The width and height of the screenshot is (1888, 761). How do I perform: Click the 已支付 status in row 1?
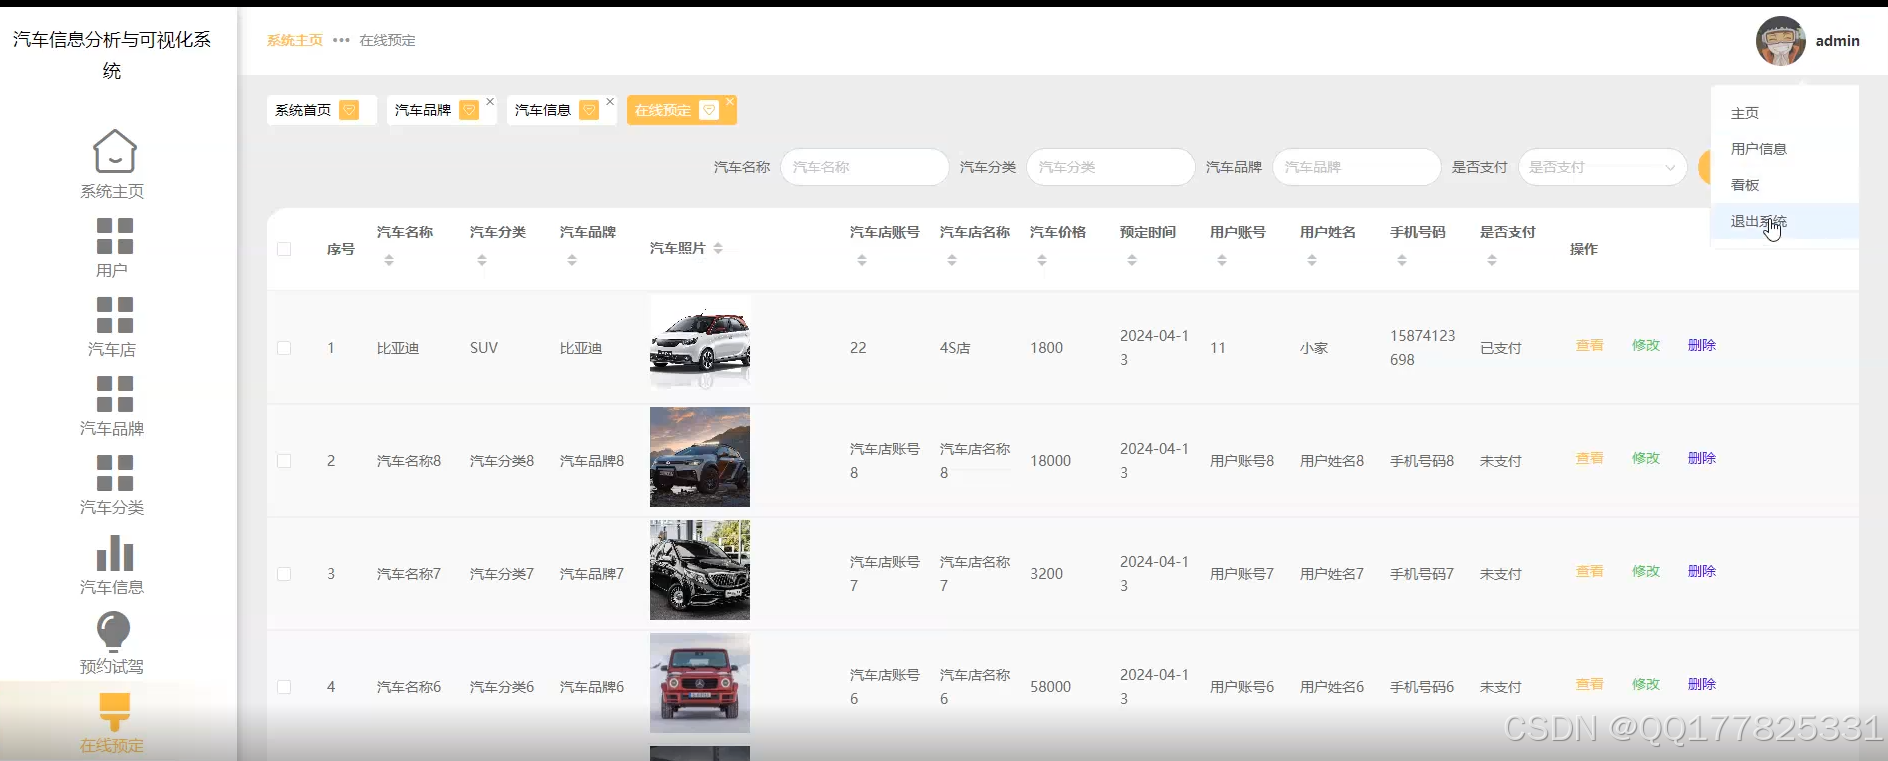click(x=1501, y=348)
